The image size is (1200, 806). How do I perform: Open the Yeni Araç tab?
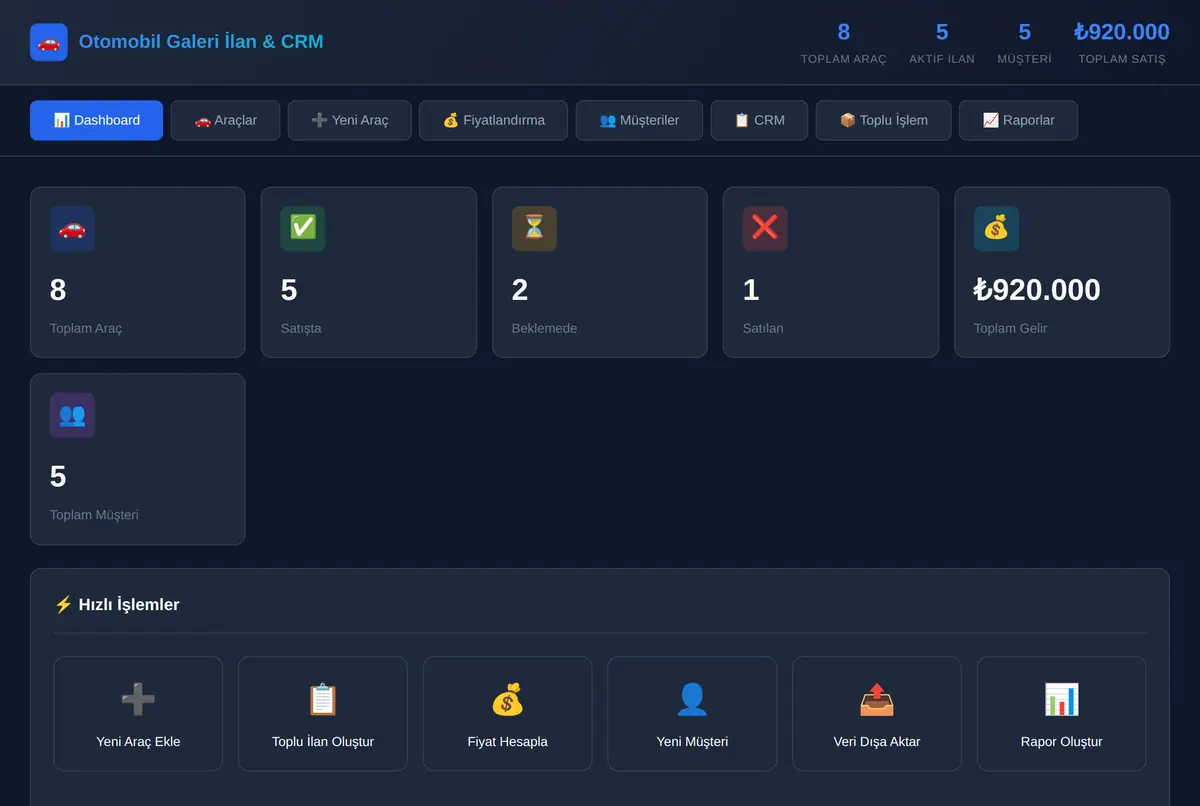(x=349, y=120)
